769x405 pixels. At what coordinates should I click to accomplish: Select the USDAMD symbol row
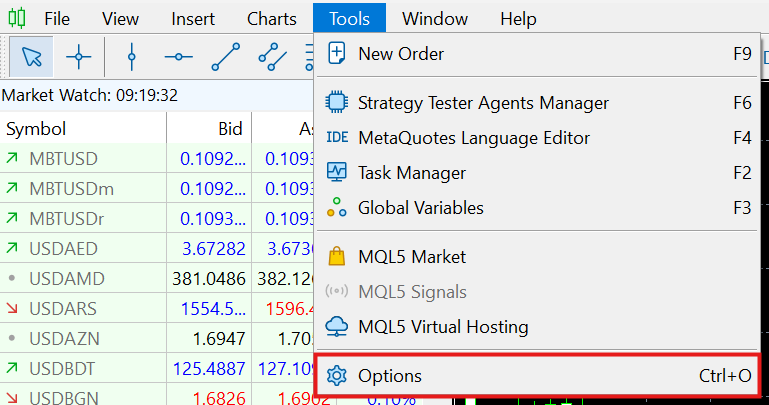coord(156,278)
